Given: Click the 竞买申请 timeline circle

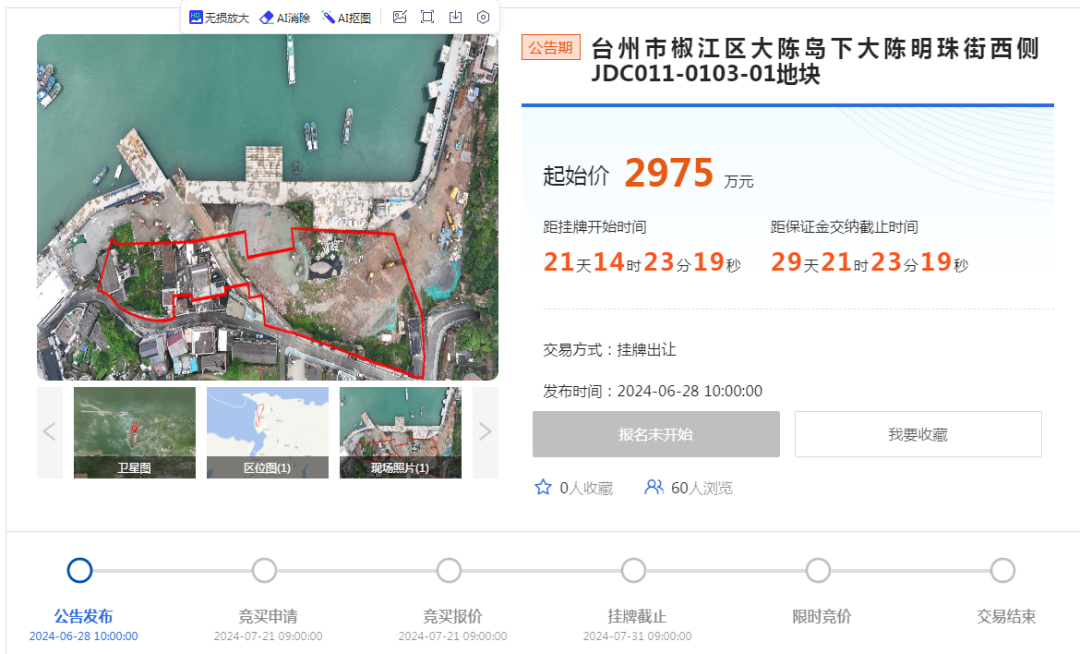Looking at the screenshot, I should [264, 570].
